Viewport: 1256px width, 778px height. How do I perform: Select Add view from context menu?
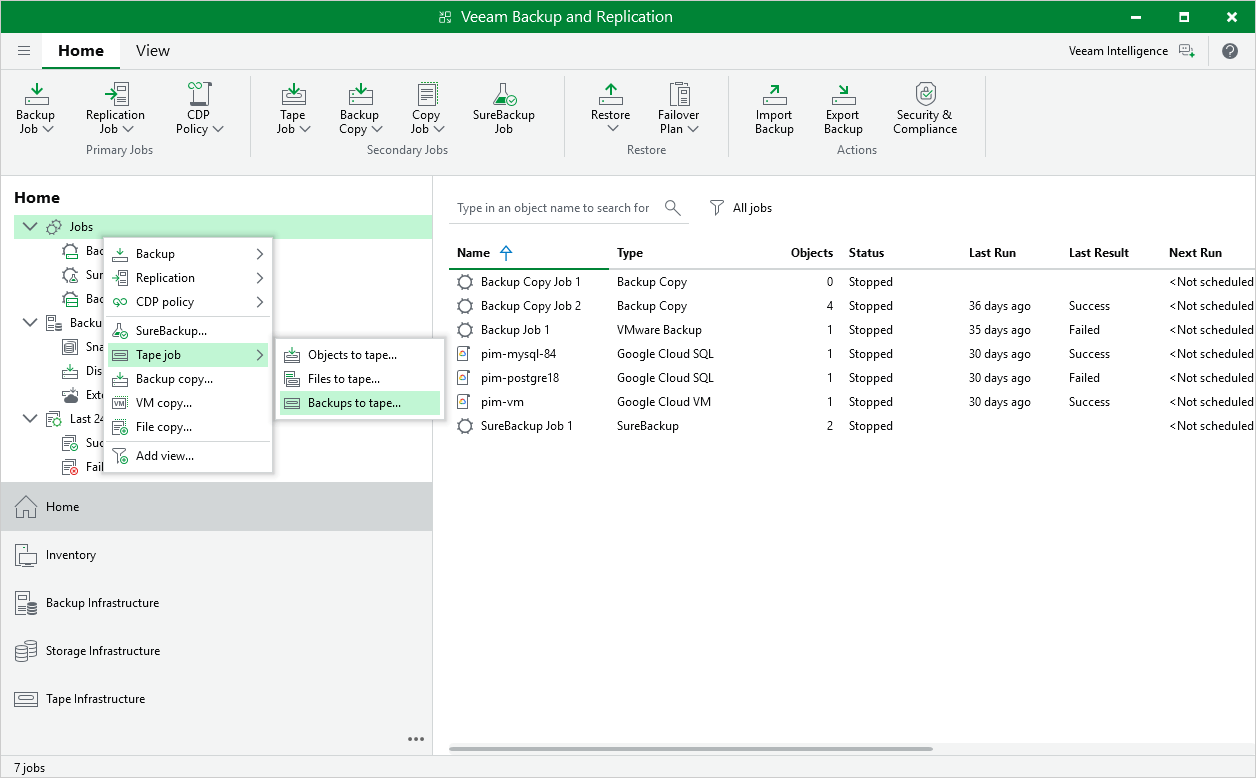click(163, 455)
